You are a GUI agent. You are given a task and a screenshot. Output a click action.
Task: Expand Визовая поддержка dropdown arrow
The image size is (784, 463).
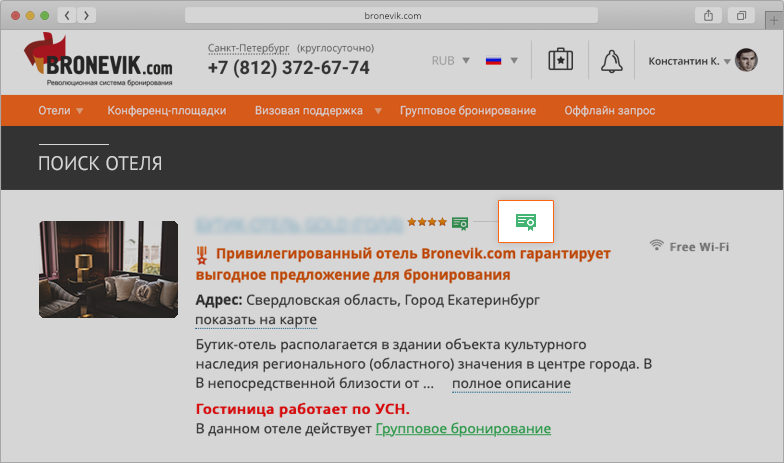(378, 111)
